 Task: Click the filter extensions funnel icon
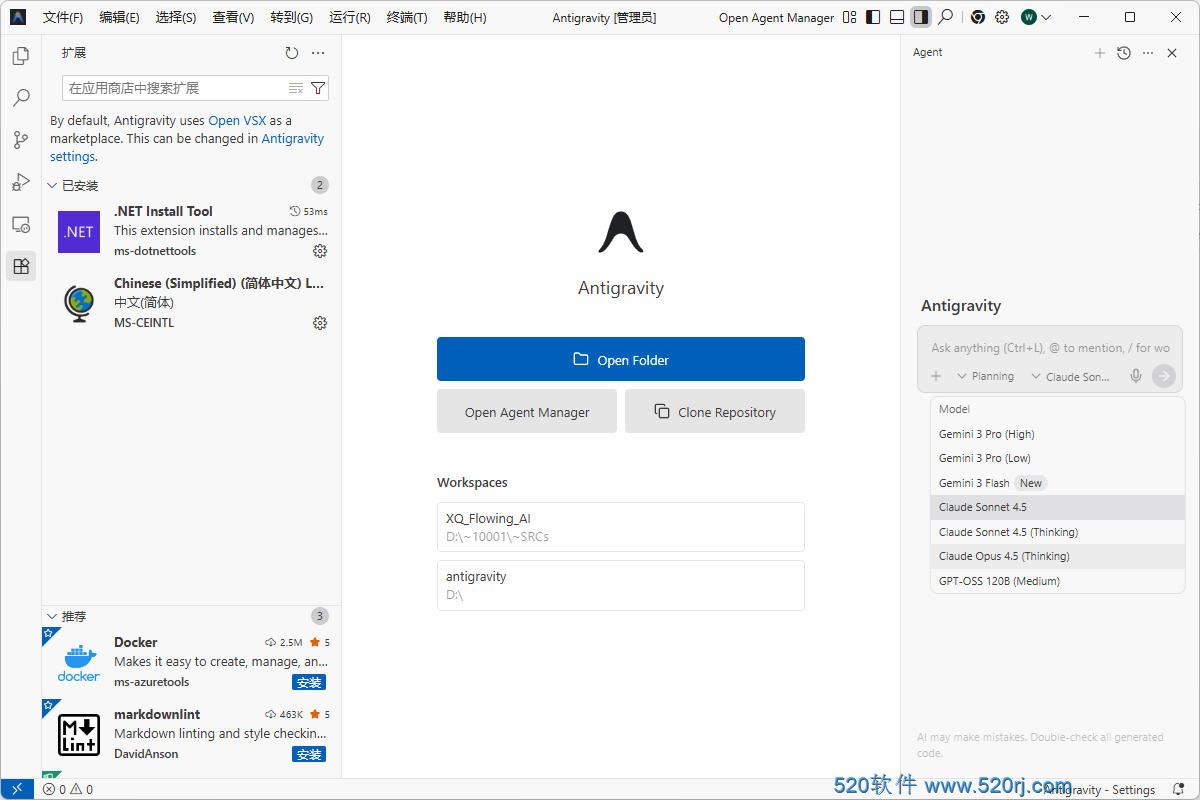(x=318, y=88)
